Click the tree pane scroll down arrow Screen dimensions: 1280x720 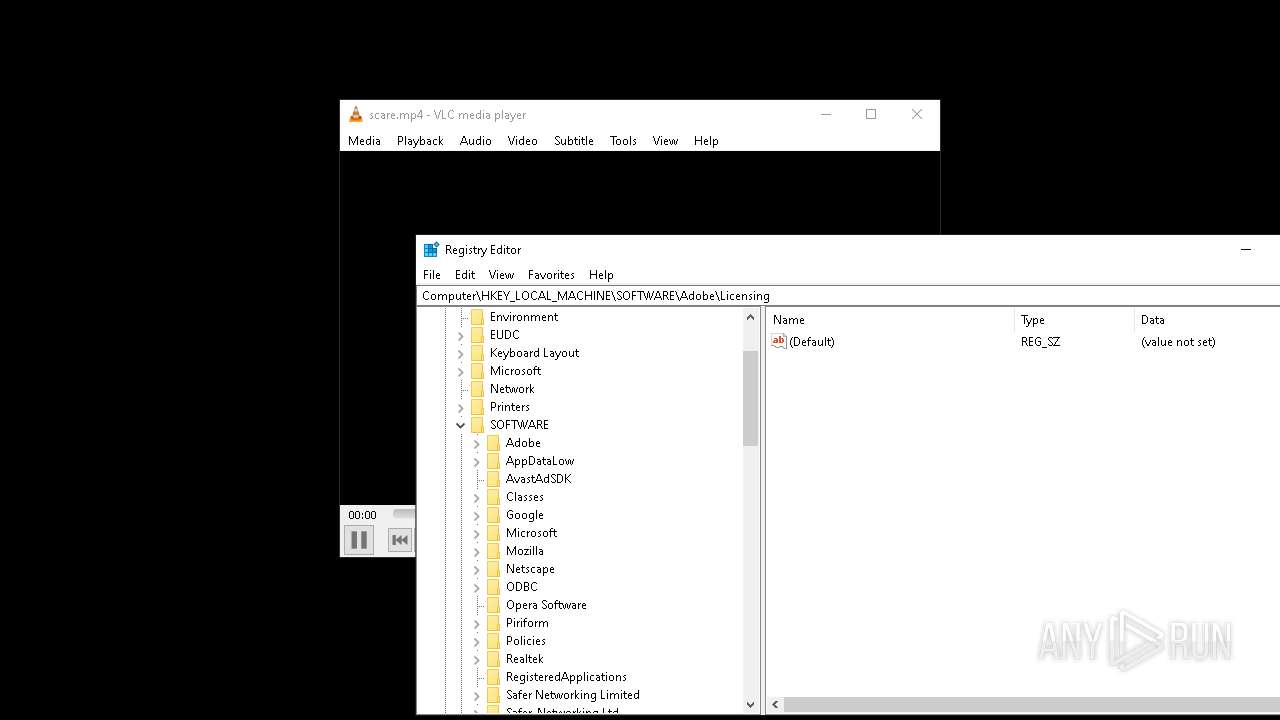click(751, 705)
